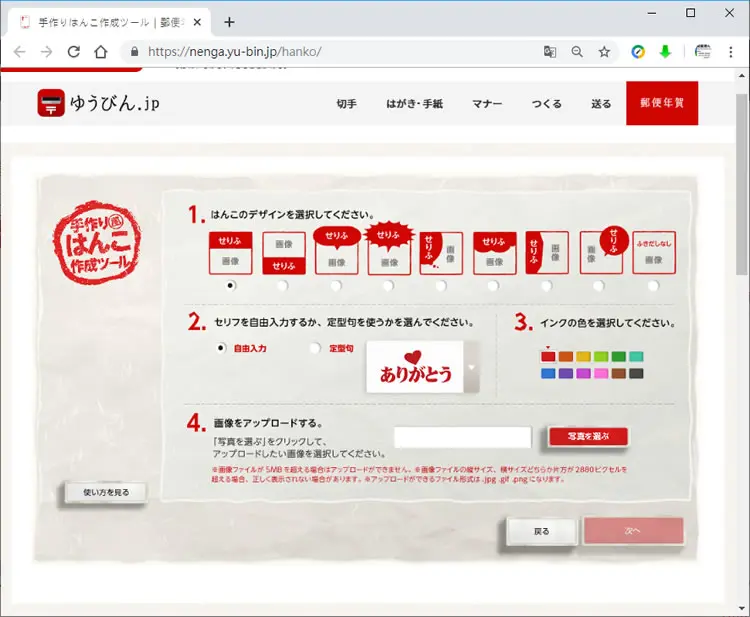Open the はがき・手紙 navigation menu

point(414,103)
